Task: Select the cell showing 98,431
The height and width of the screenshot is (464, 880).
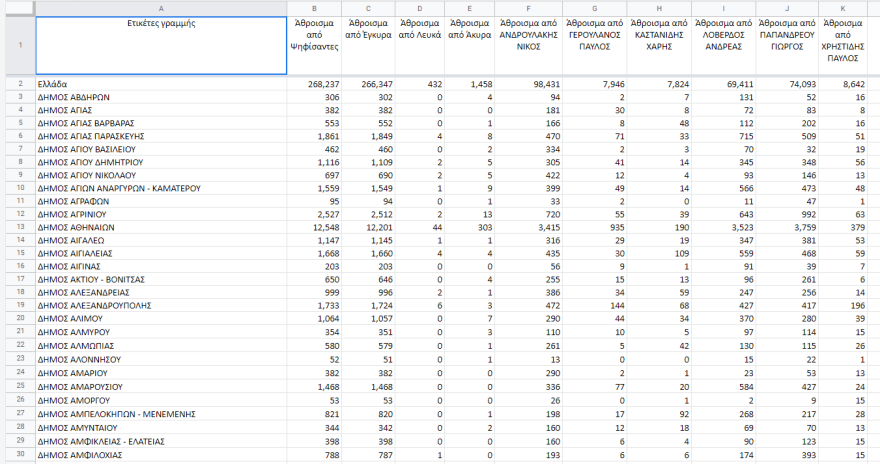Action: click(x=527, y=84)
